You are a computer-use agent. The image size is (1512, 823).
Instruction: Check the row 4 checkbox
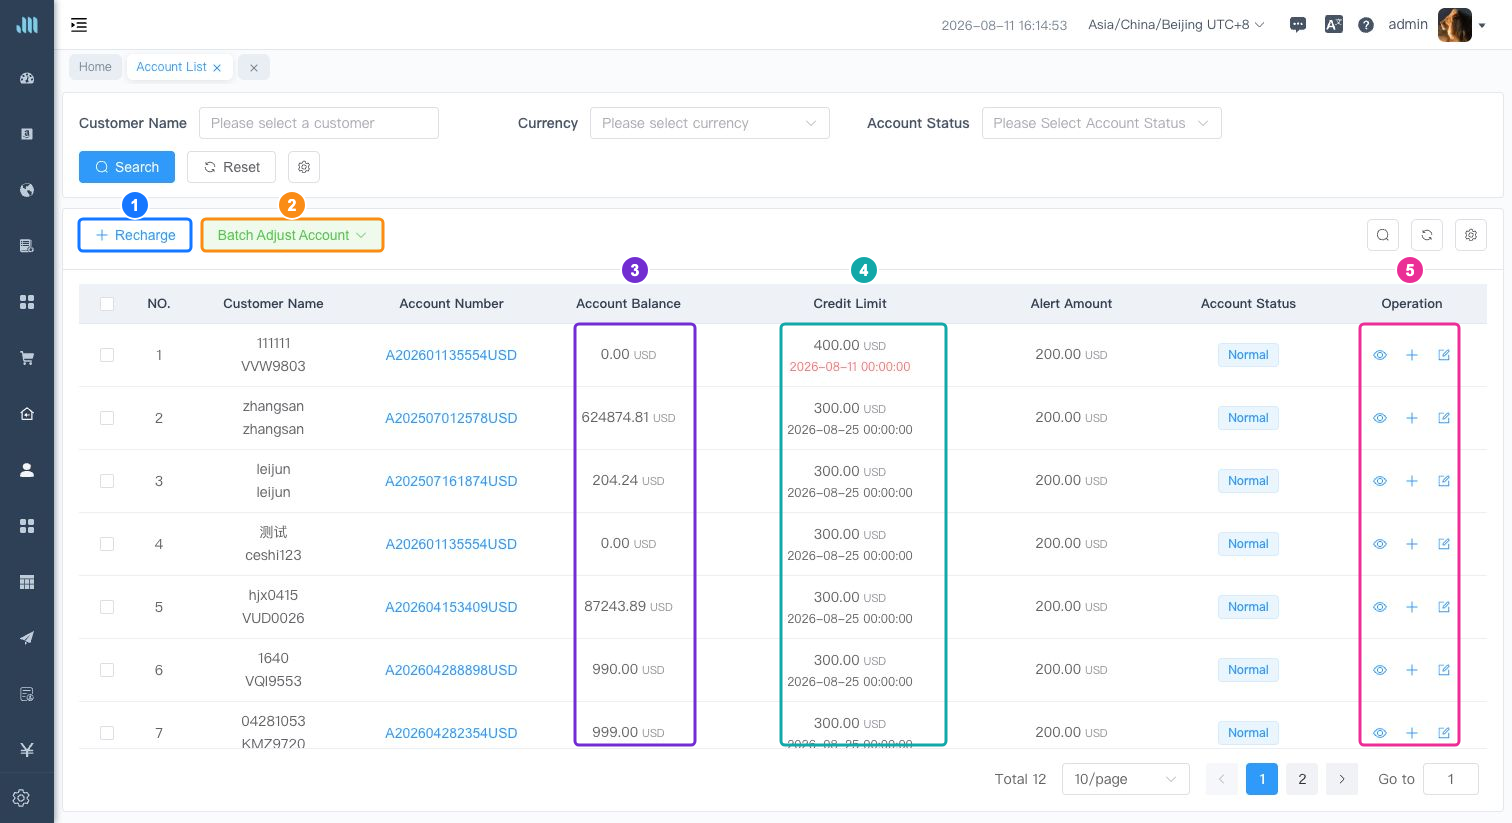click(107, 544)
